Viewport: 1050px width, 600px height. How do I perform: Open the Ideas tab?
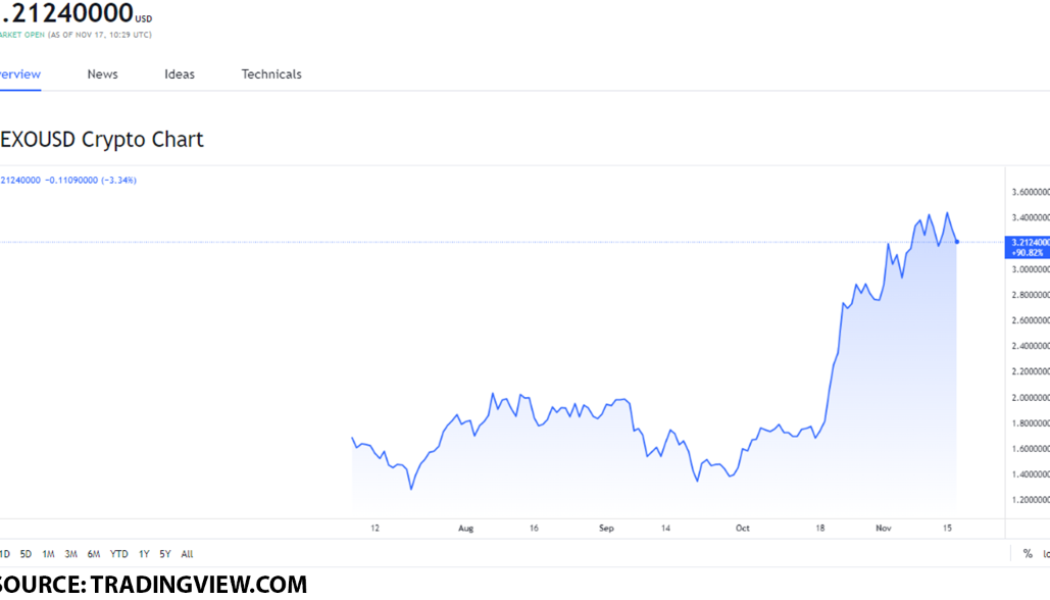179,74
